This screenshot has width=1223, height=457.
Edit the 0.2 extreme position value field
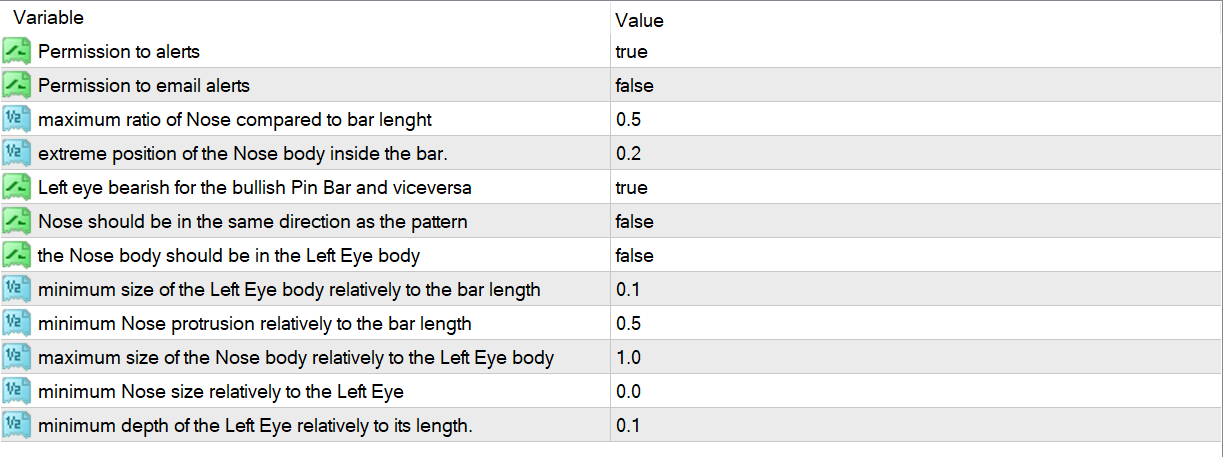coord(628,154)
